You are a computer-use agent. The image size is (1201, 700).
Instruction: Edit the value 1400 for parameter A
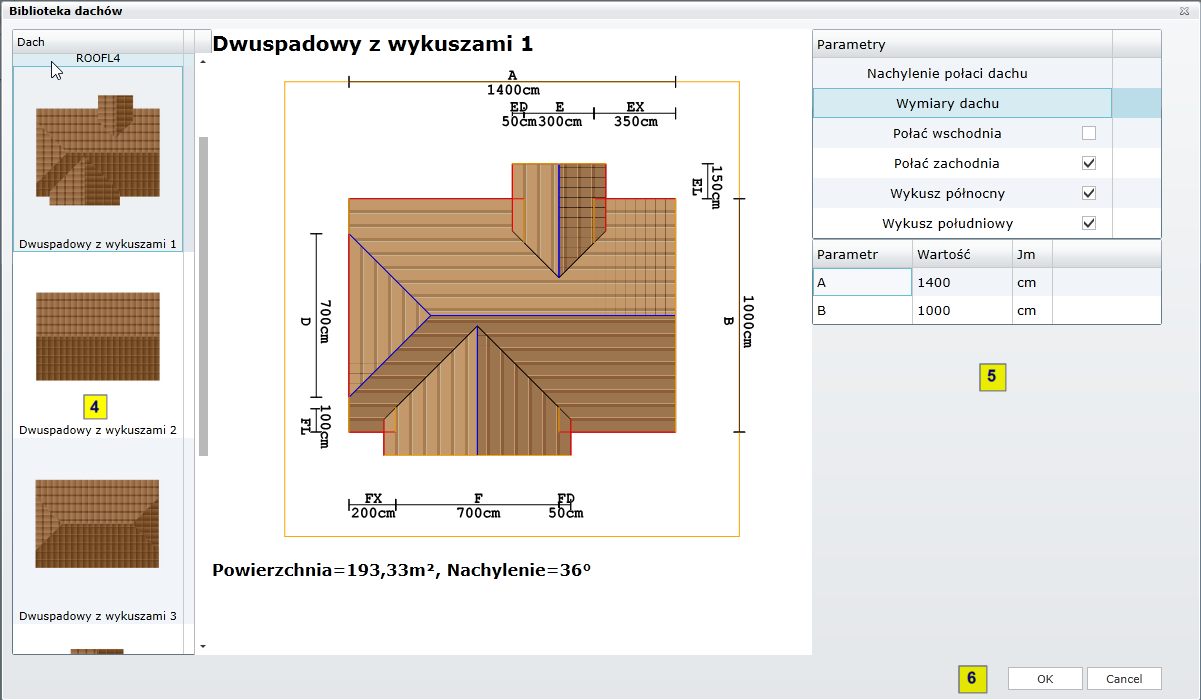[x=961, y=283]
